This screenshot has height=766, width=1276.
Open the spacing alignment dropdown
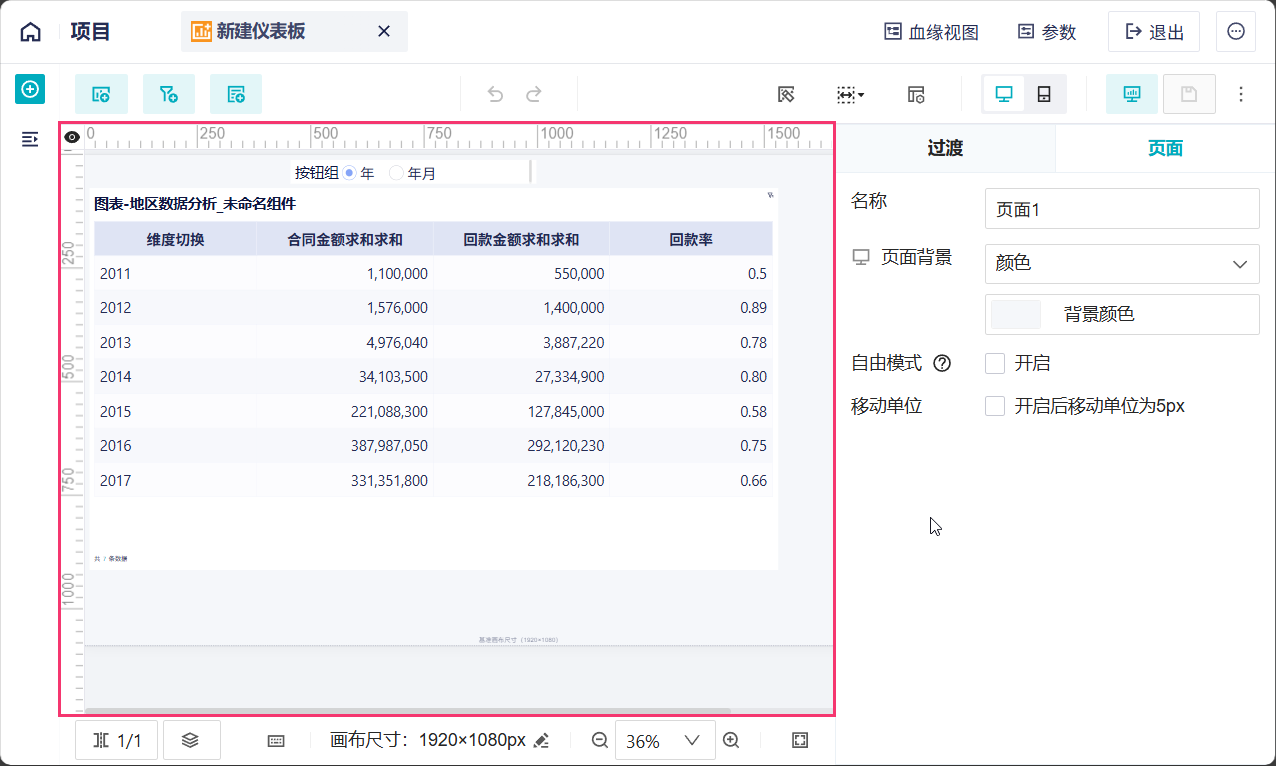tap(850, 94)
